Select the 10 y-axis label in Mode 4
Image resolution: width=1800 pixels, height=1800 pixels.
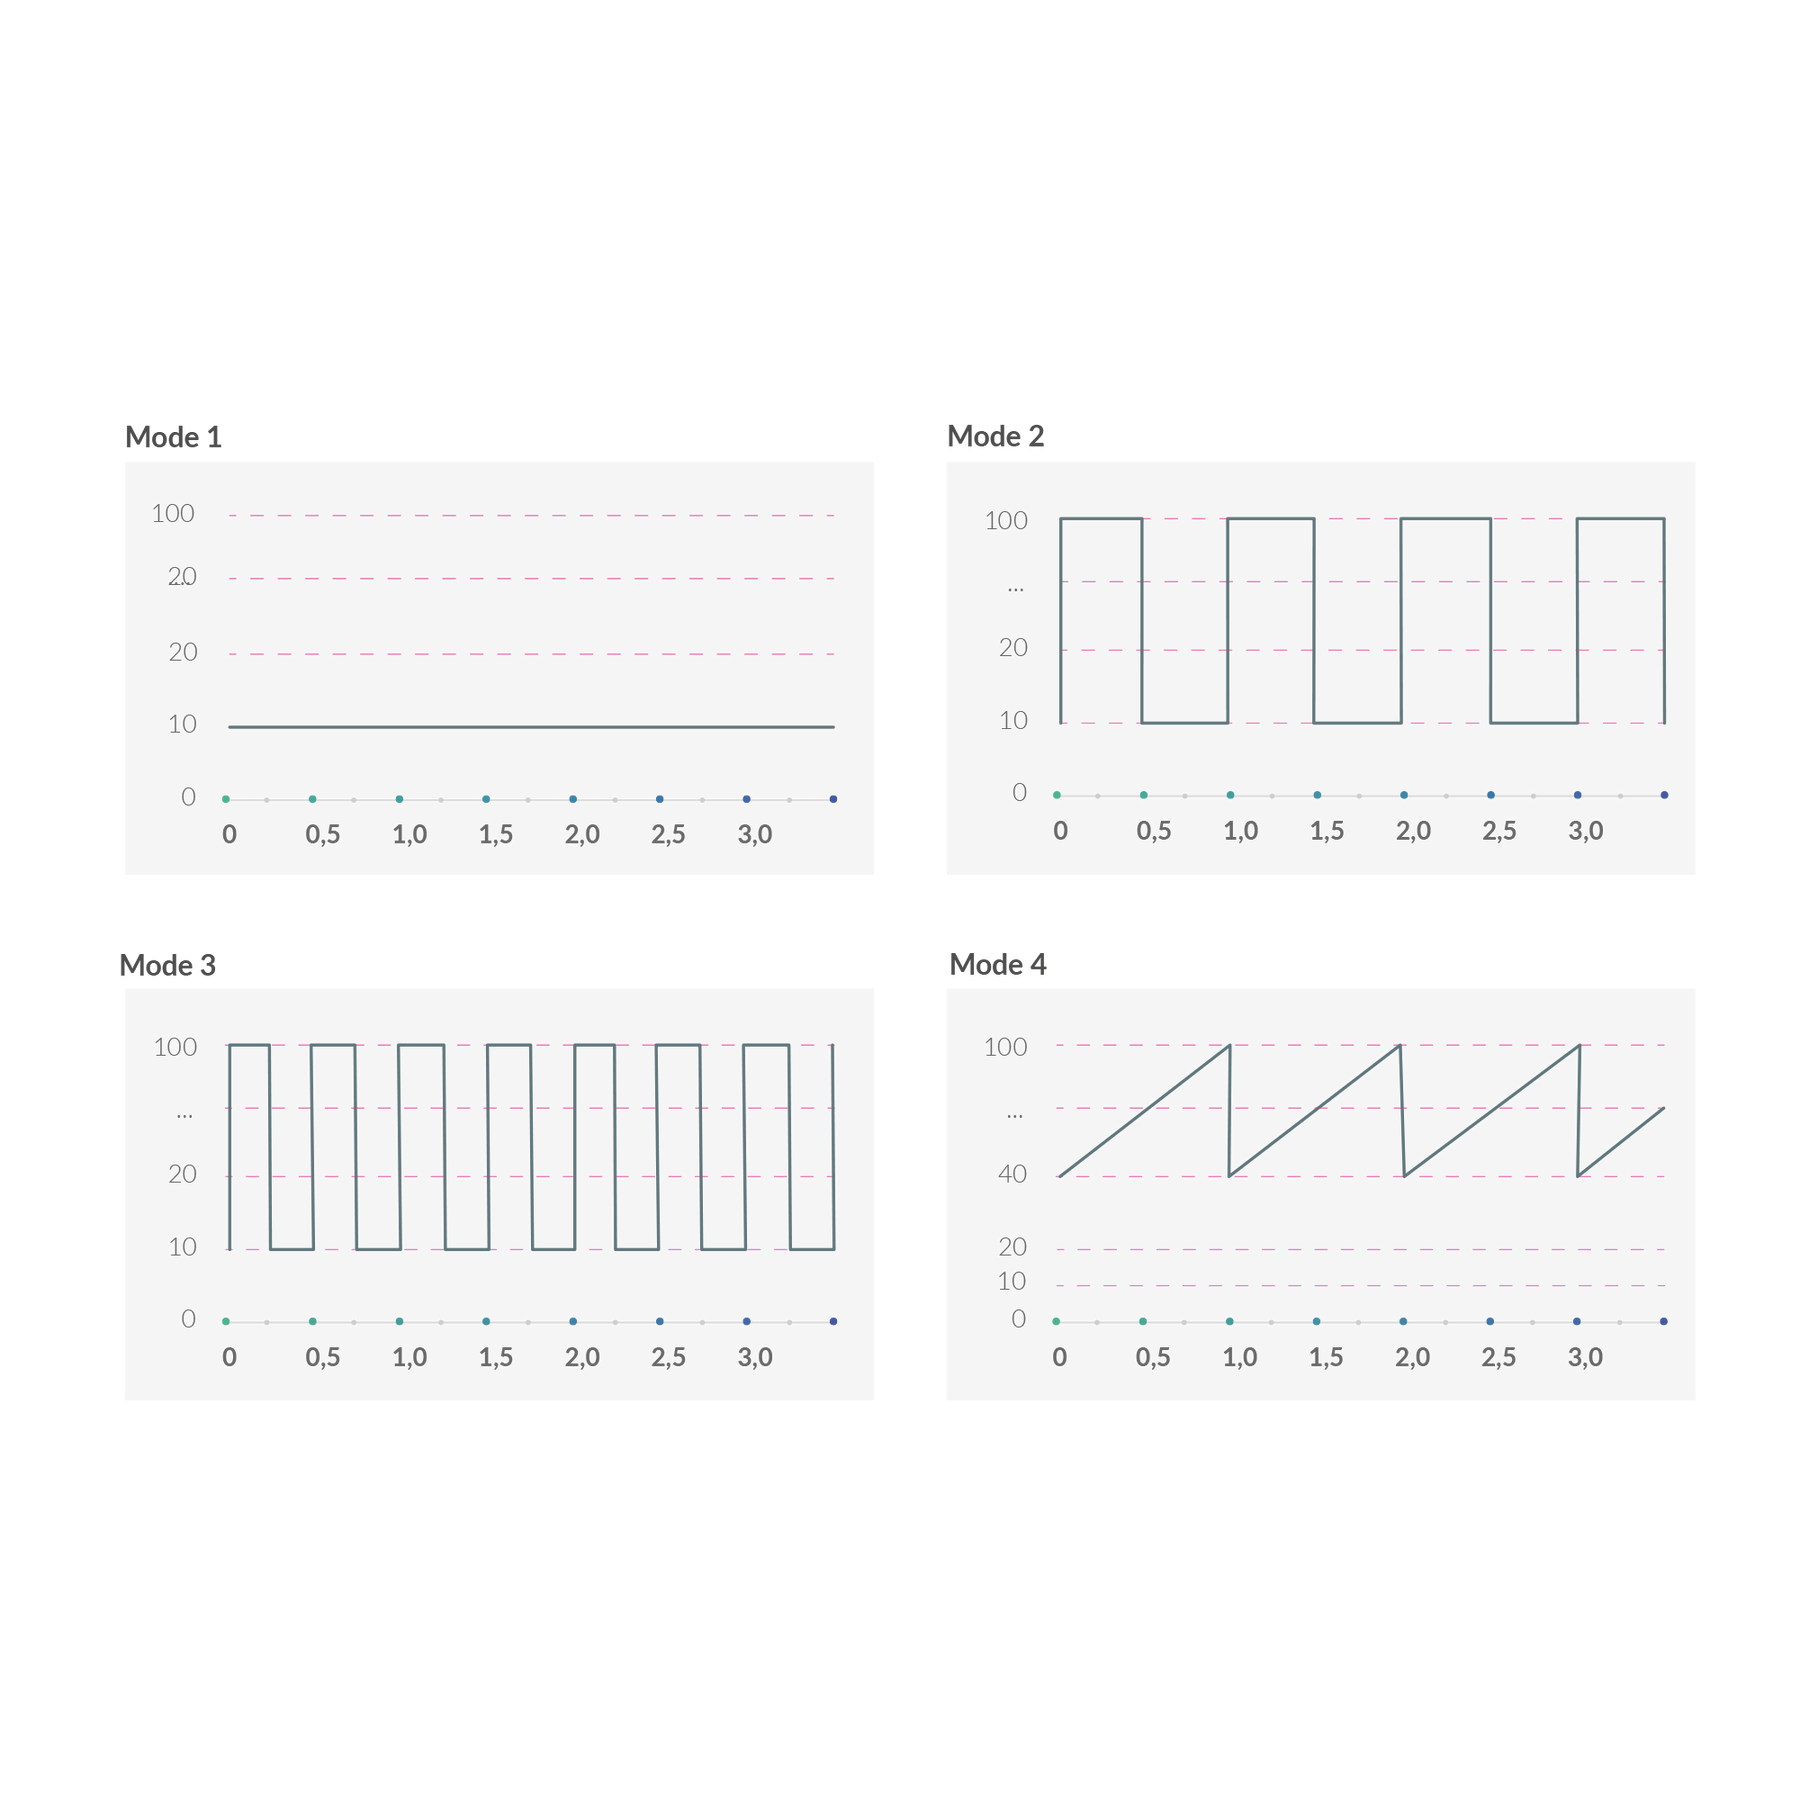pyautogui.click(x=1012, y=1282)
